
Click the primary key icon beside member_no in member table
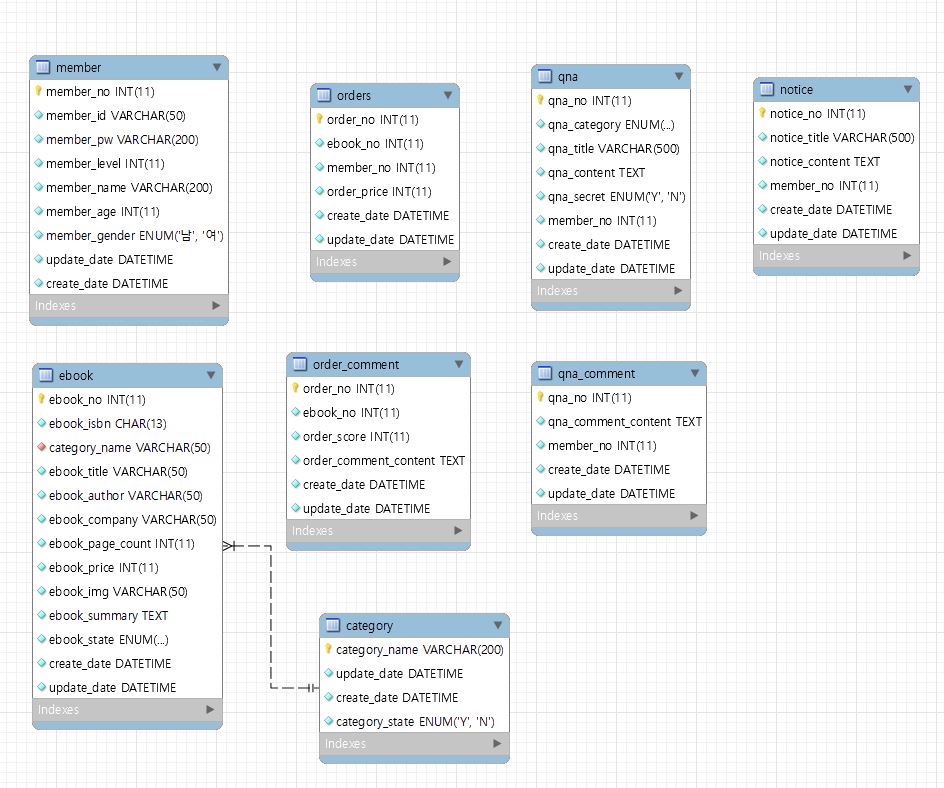37,91
